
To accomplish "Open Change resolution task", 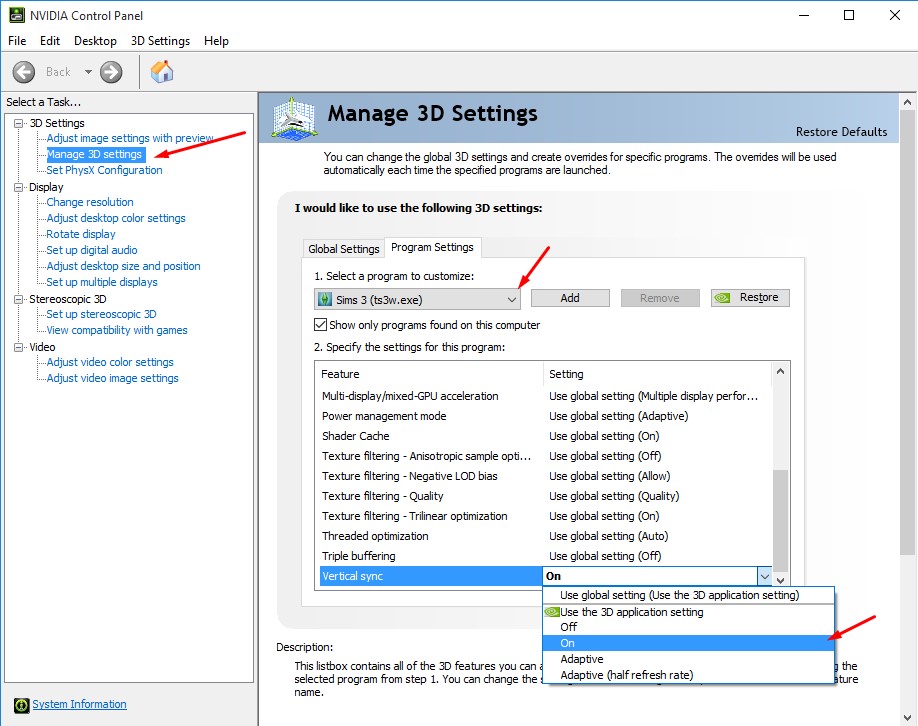I will pyautogui.click(x=90, y=202).
